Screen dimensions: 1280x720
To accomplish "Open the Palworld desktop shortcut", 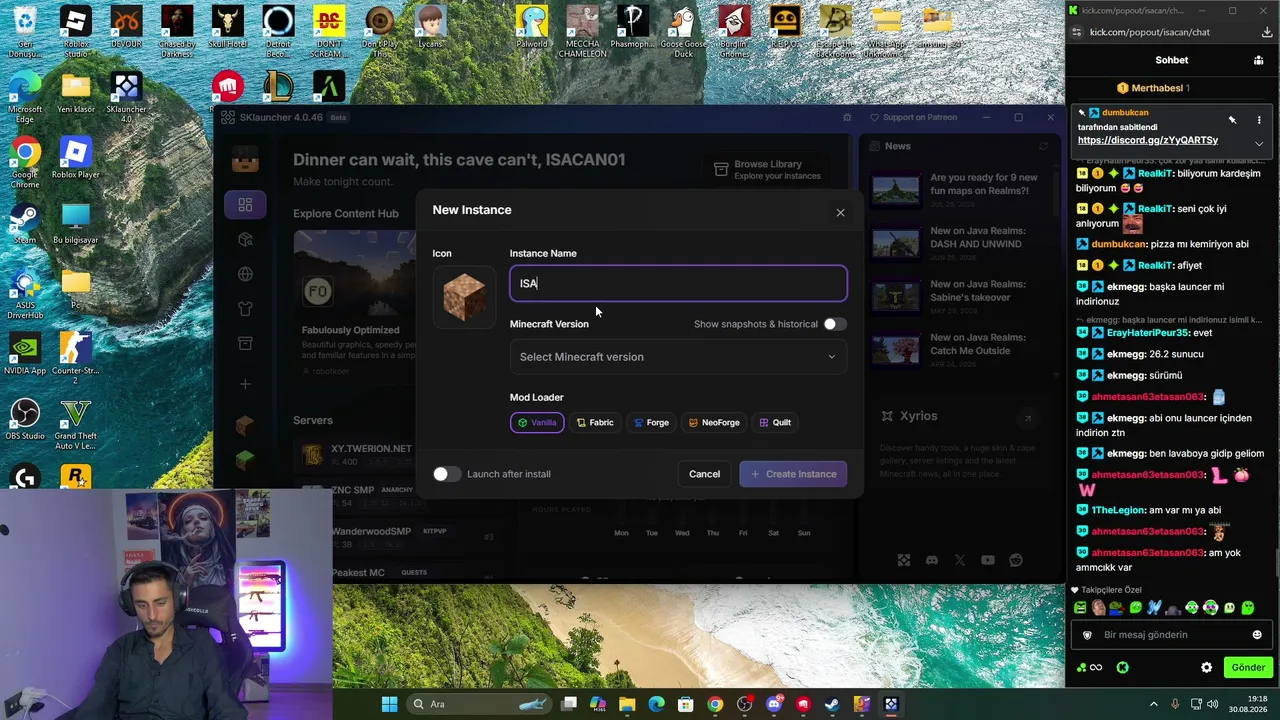I will 531,30.
